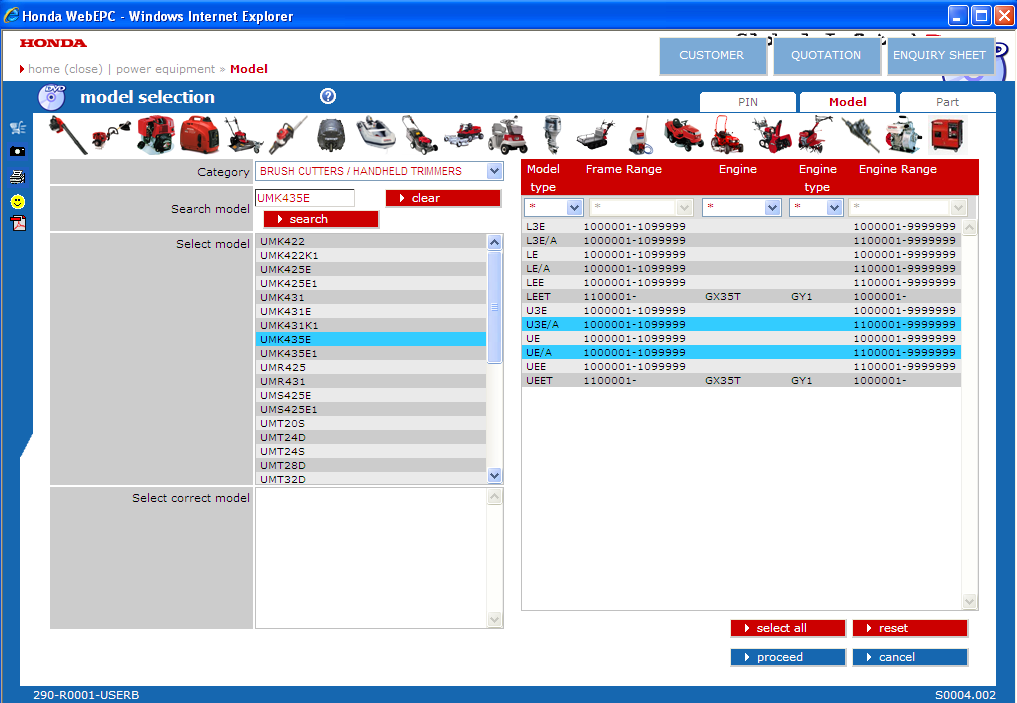Choose the water pump category icon
1017x703 pixels.
point(903,135)
